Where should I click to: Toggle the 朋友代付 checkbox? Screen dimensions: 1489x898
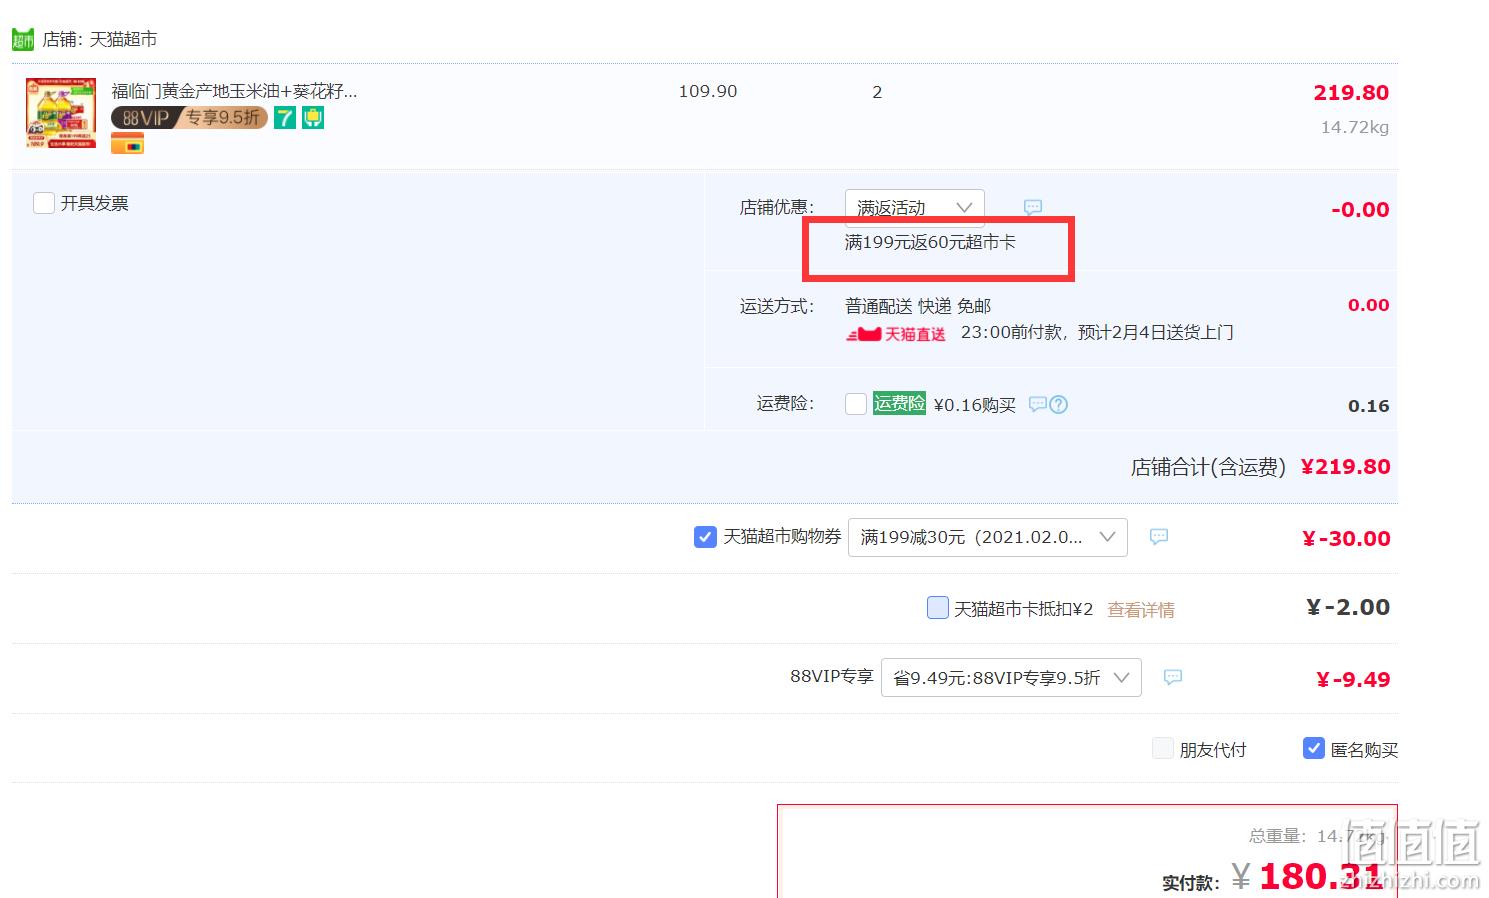(x=1163, y=749)
